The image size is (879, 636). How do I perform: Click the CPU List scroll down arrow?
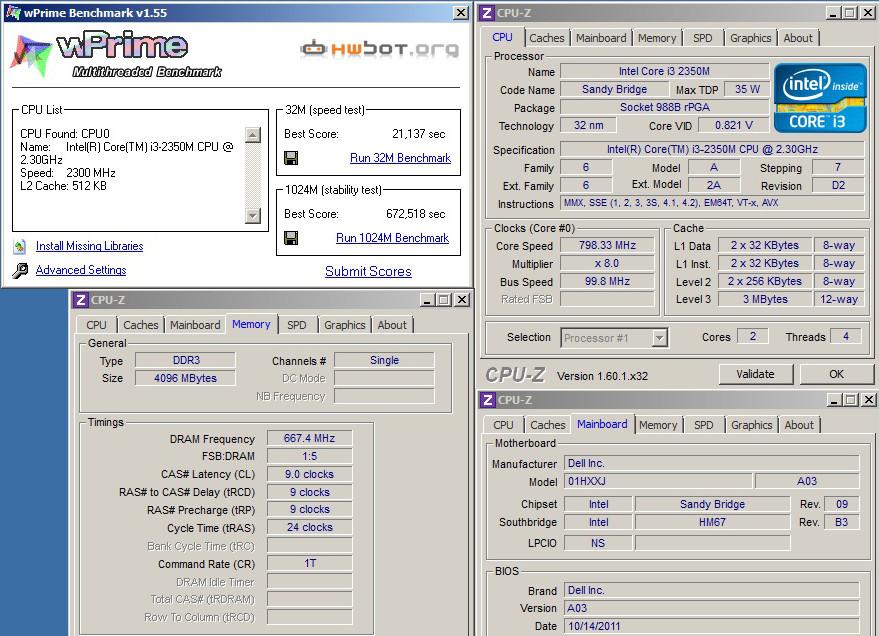click(253, 215)
